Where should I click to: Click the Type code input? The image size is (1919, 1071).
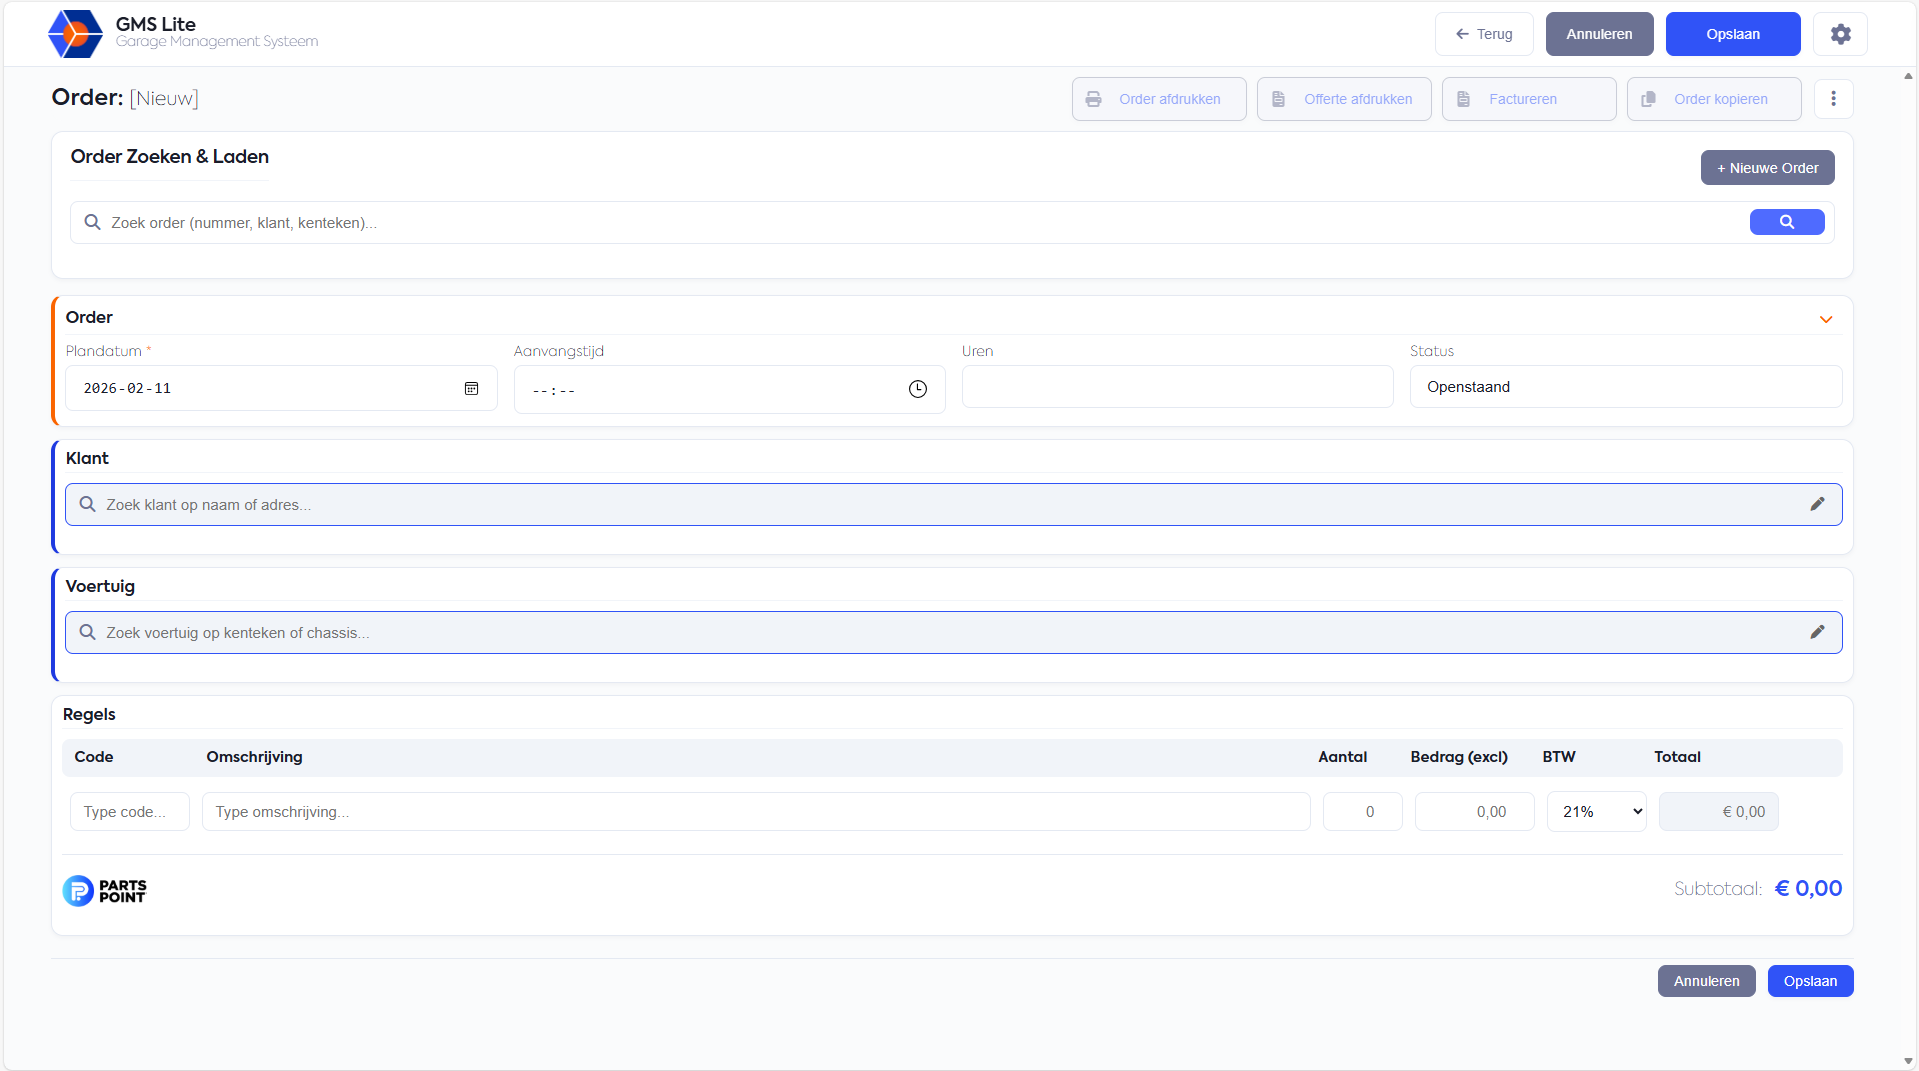tap(129, 812)
